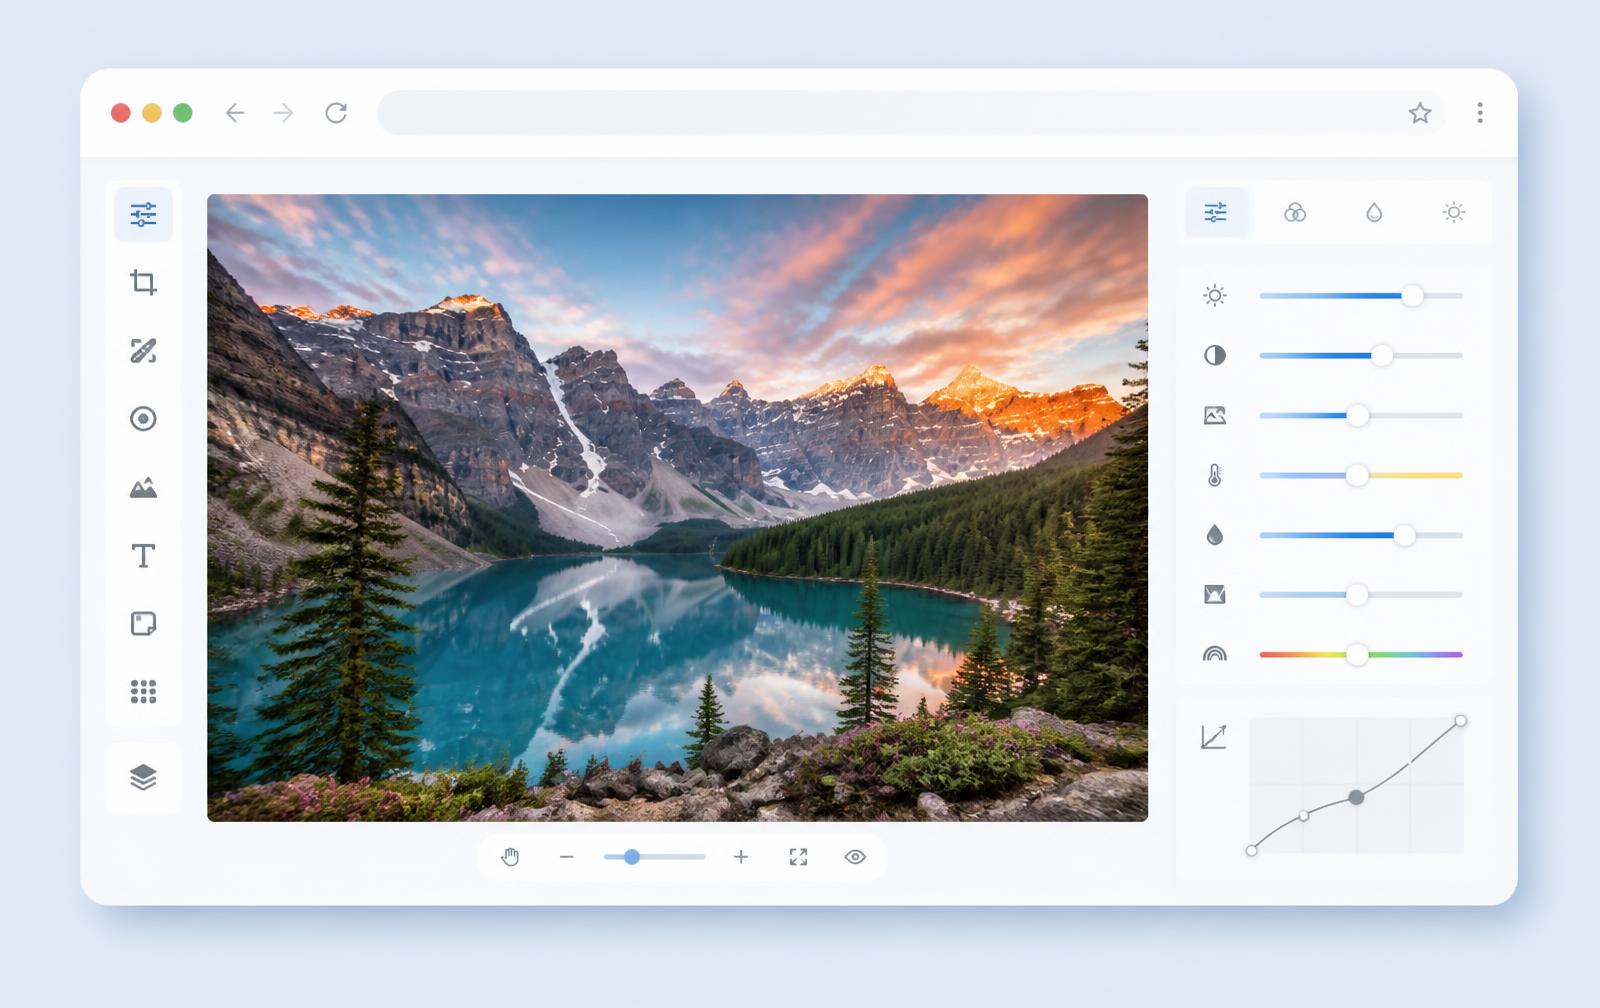This screenshot has width=1600, height=1008.
Task: Click the brightness slider handle
Action: pyautogui.click(x=1412, y=295)
